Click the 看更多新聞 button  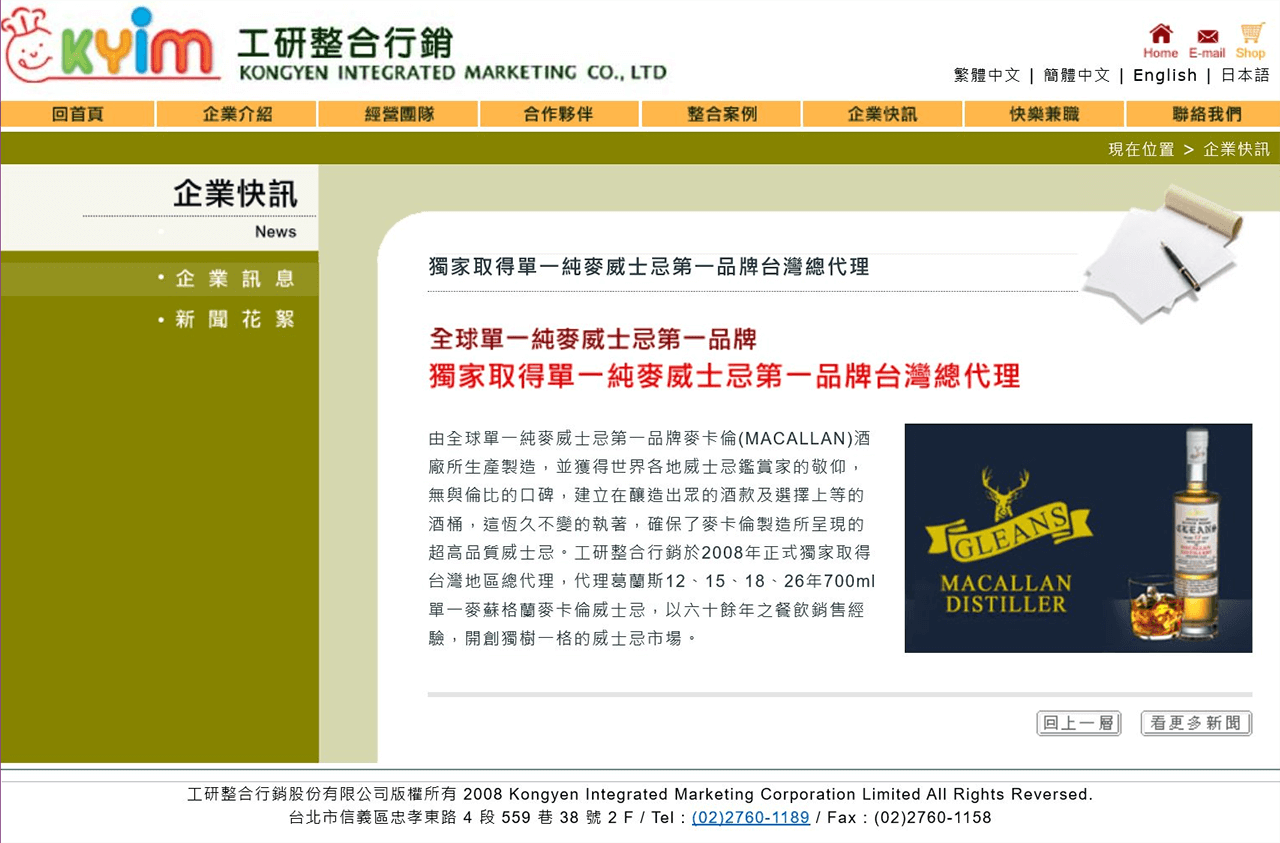(1196, 723)
